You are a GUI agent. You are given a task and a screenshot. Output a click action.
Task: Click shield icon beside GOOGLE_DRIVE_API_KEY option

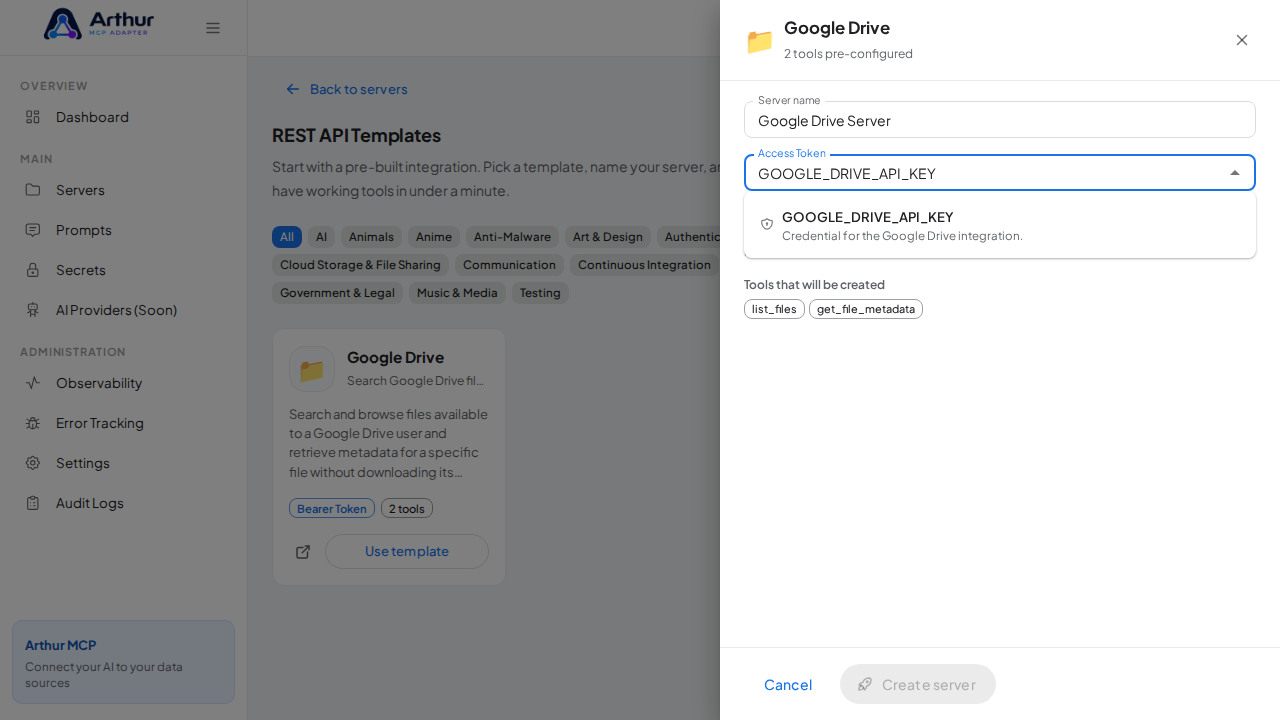pyautogui.click(x=767, y=224)
